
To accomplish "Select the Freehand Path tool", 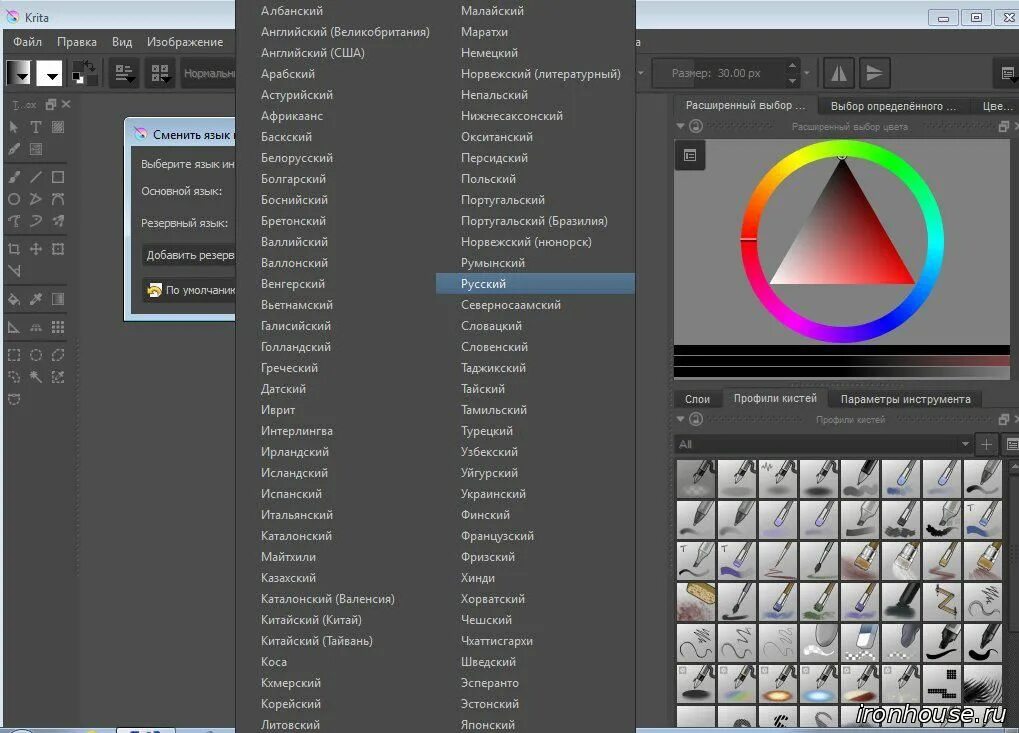I will coord(36,221).
